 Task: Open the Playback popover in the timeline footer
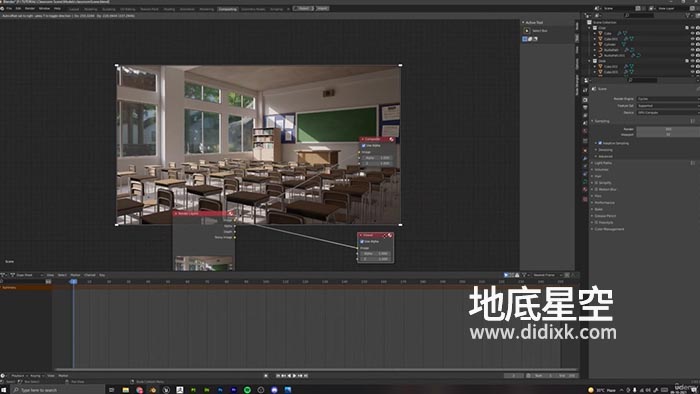pyautogui.click(x=19, y=376)
